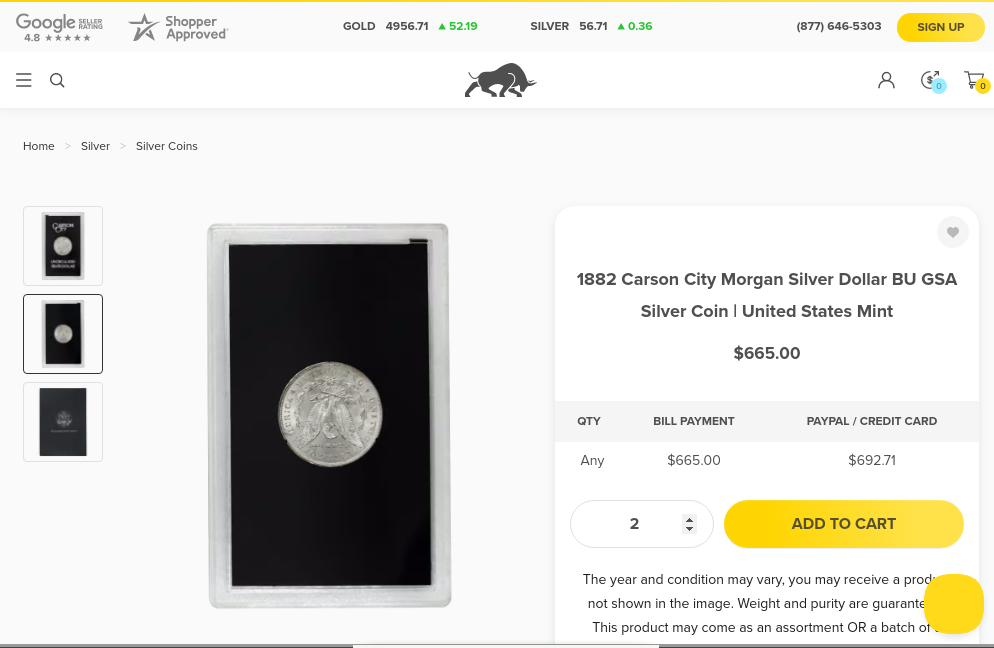Click the quantity input field
Viewport: 994px width, 648px height.
pyautogui.click(x=634, y=524)
